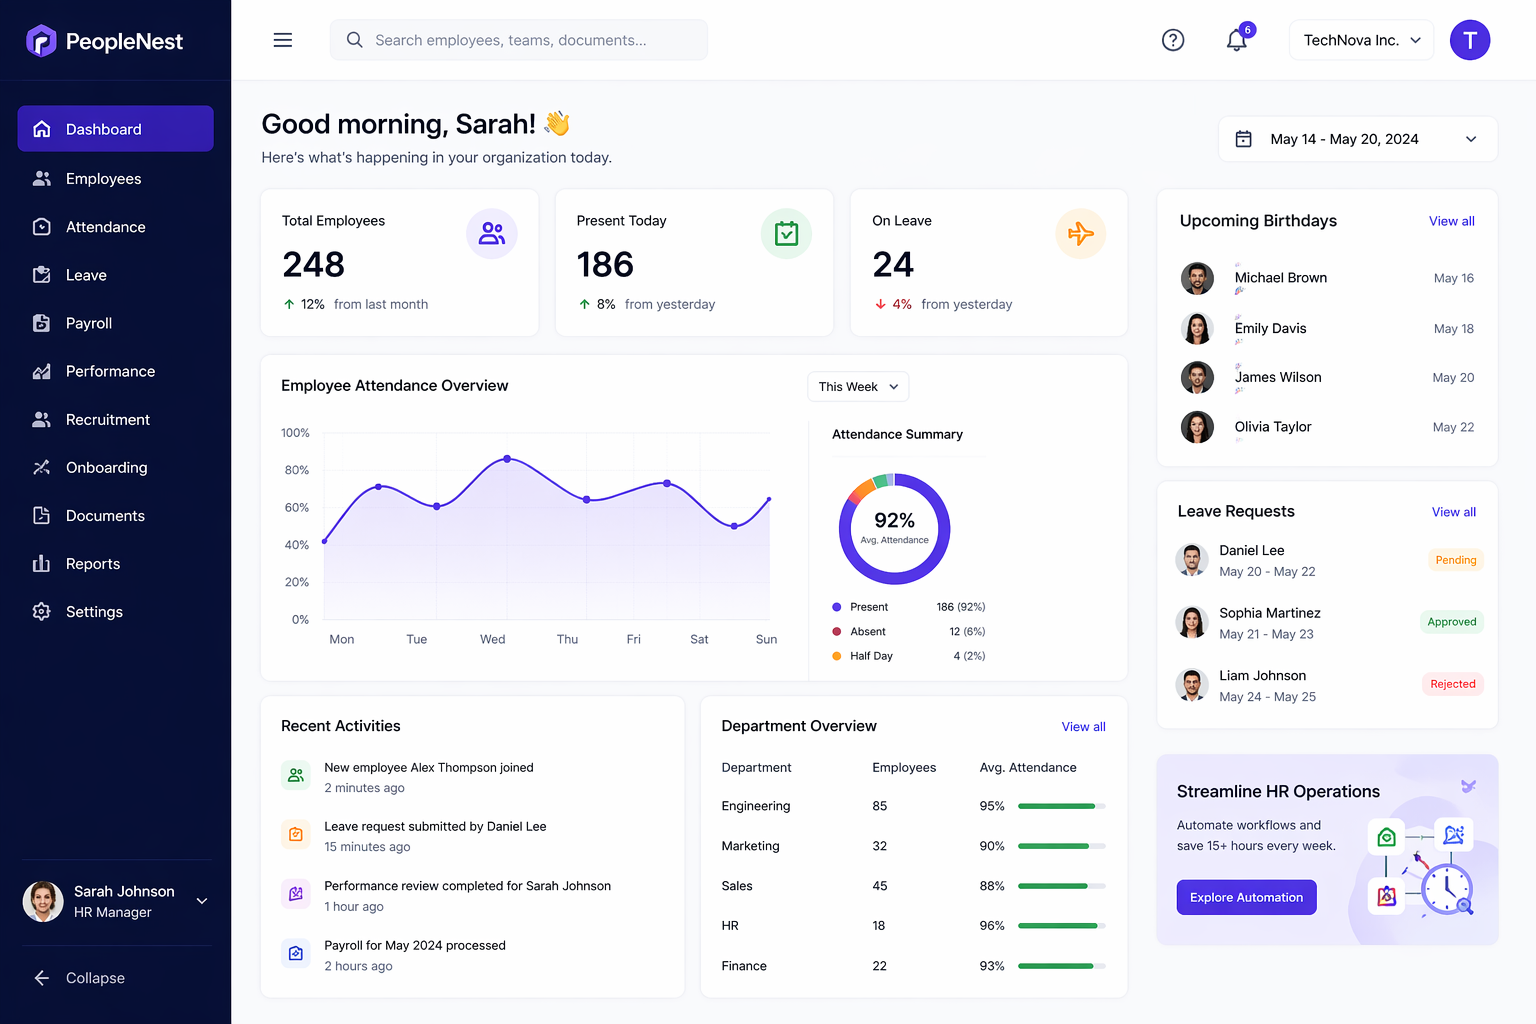Open the Recruitment section
Screen dimensions: 1536x1024
[107, 419]
